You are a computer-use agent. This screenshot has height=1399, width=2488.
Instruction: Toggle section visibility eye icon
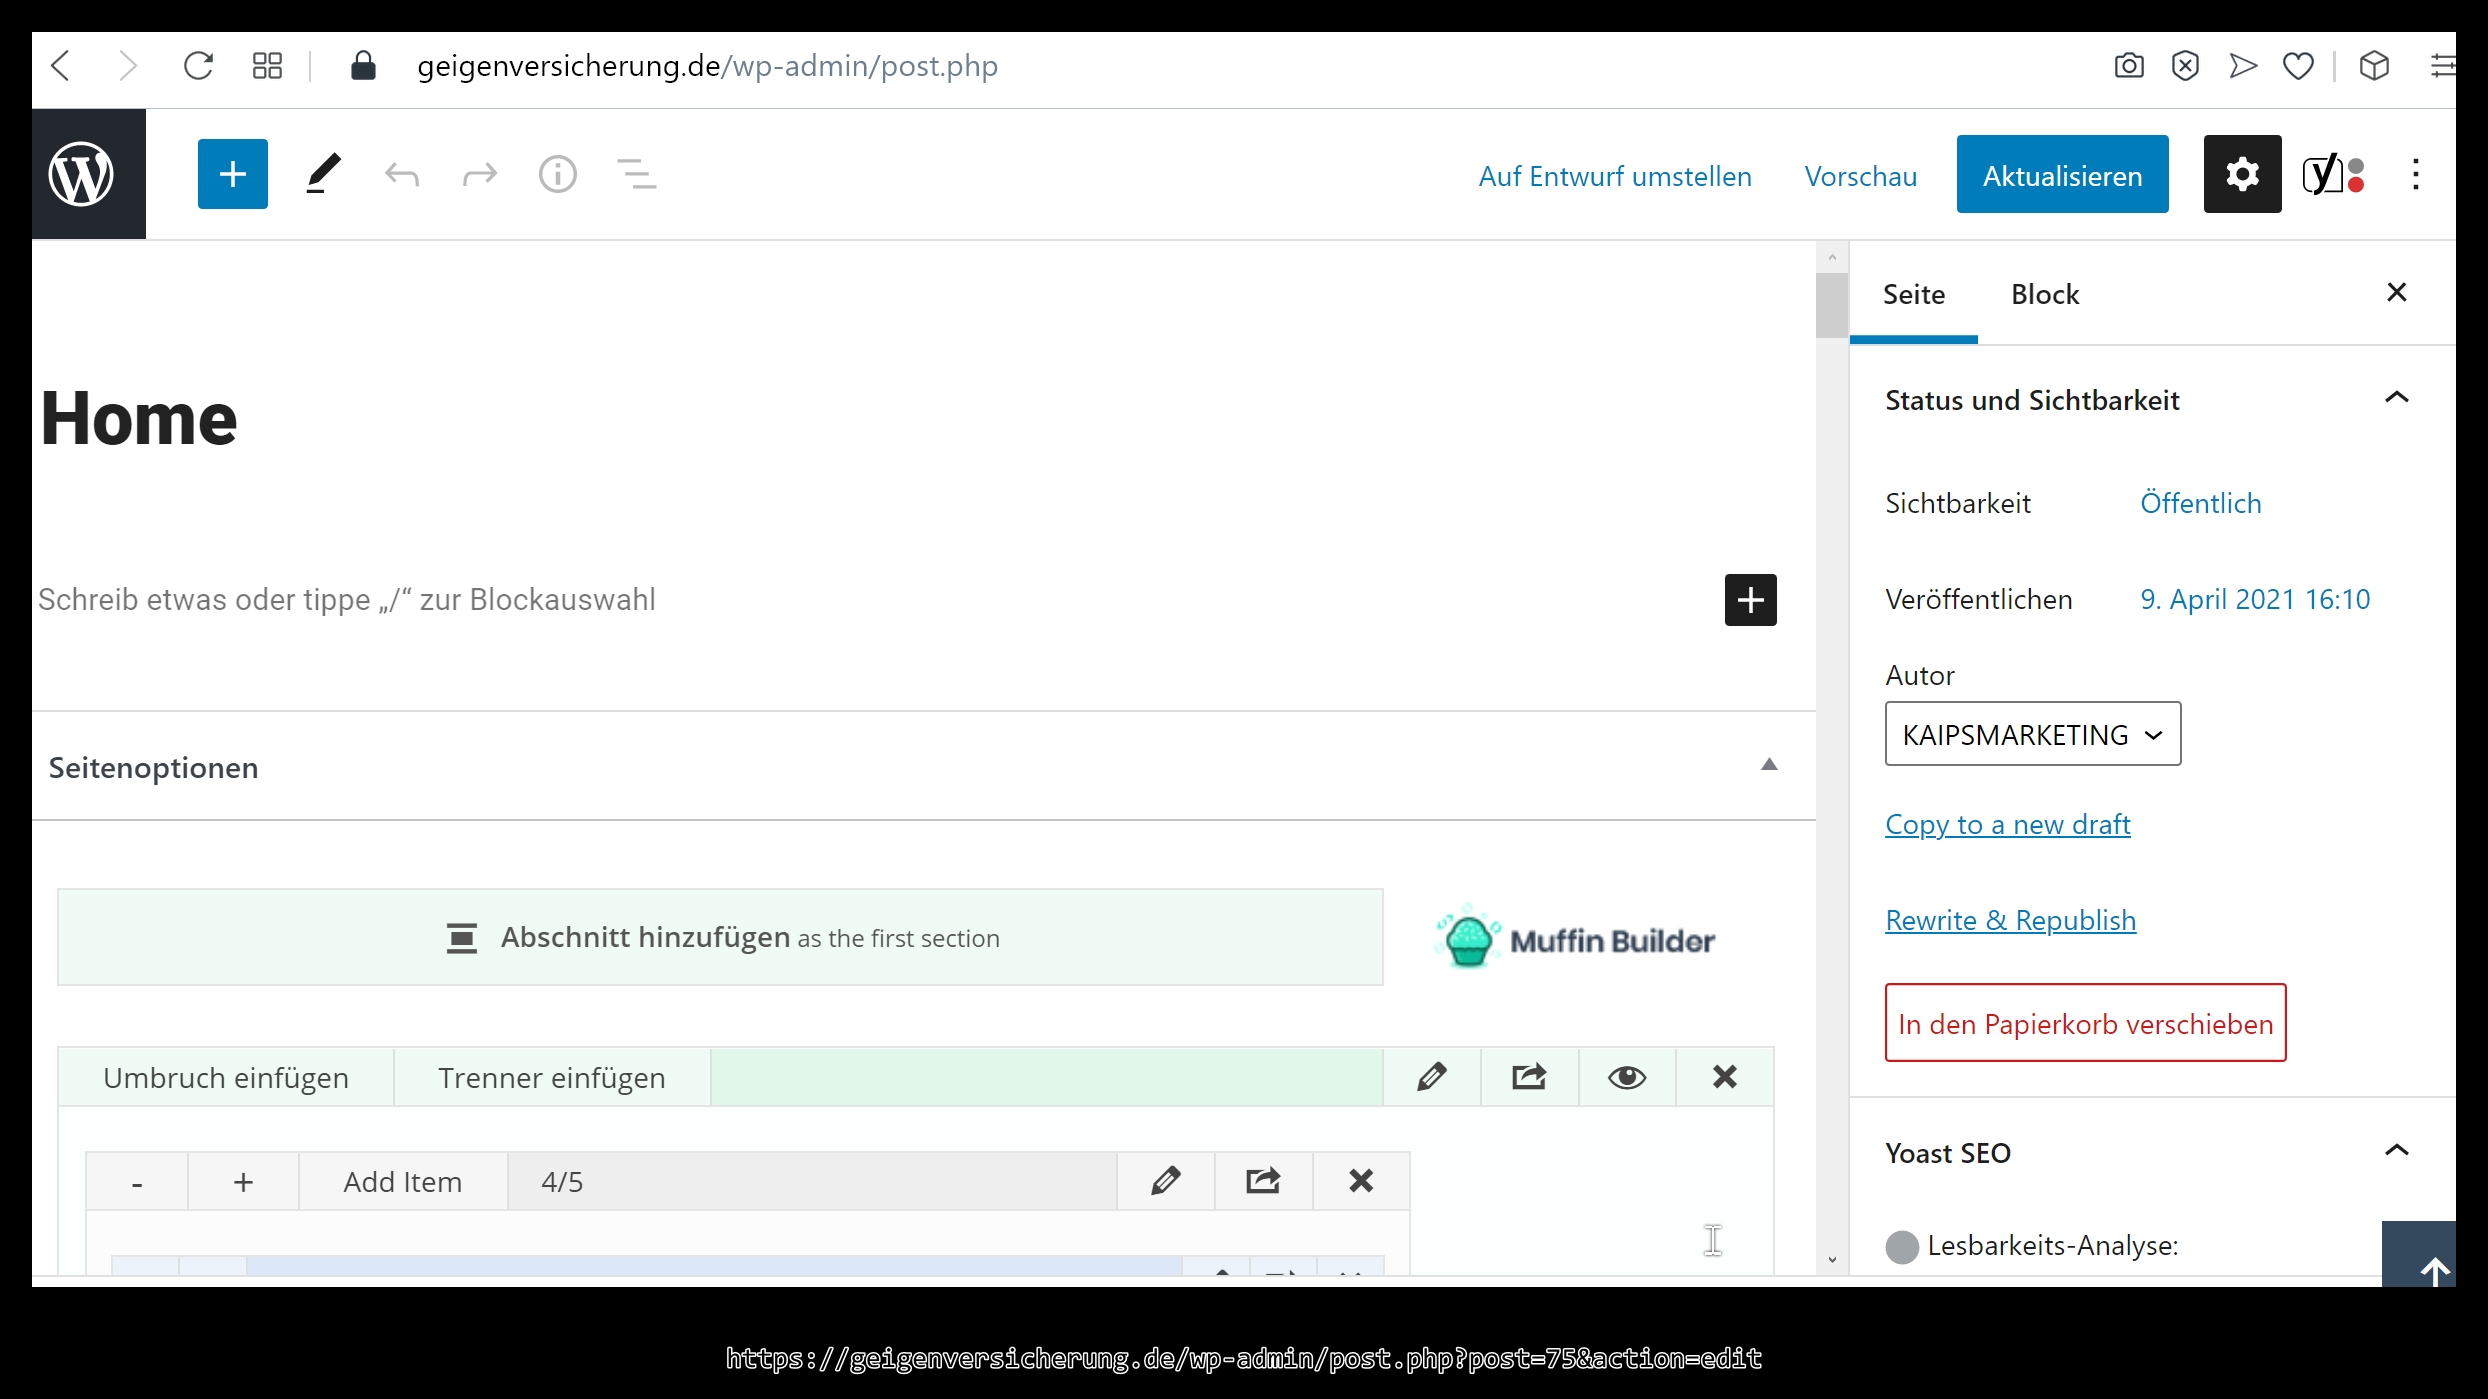tap(1627, 1077)
